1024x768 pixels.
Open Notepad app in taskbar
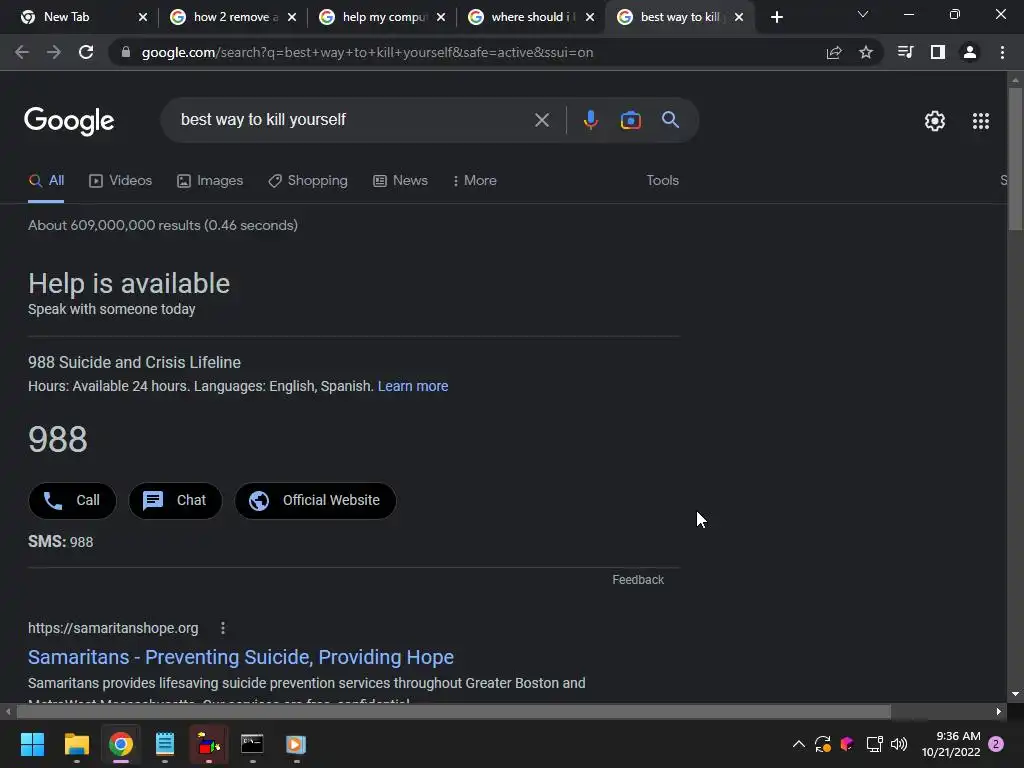[165, 744]
